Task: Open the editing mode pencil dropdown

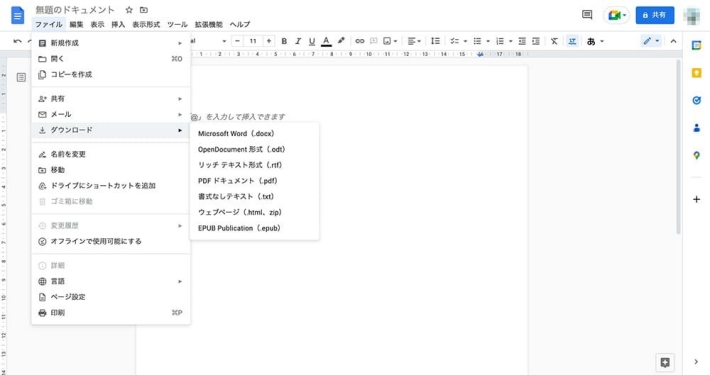Action: [x=651, y=41]
